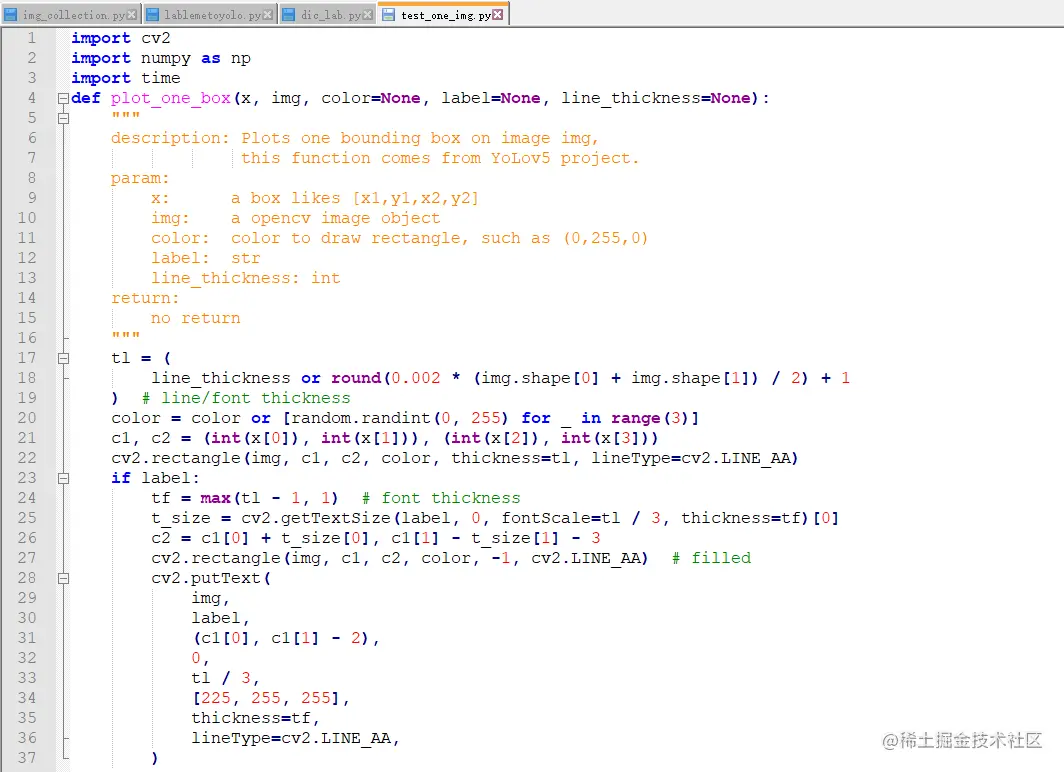Collapse the docstring fold at line 5

coord(63,118)
